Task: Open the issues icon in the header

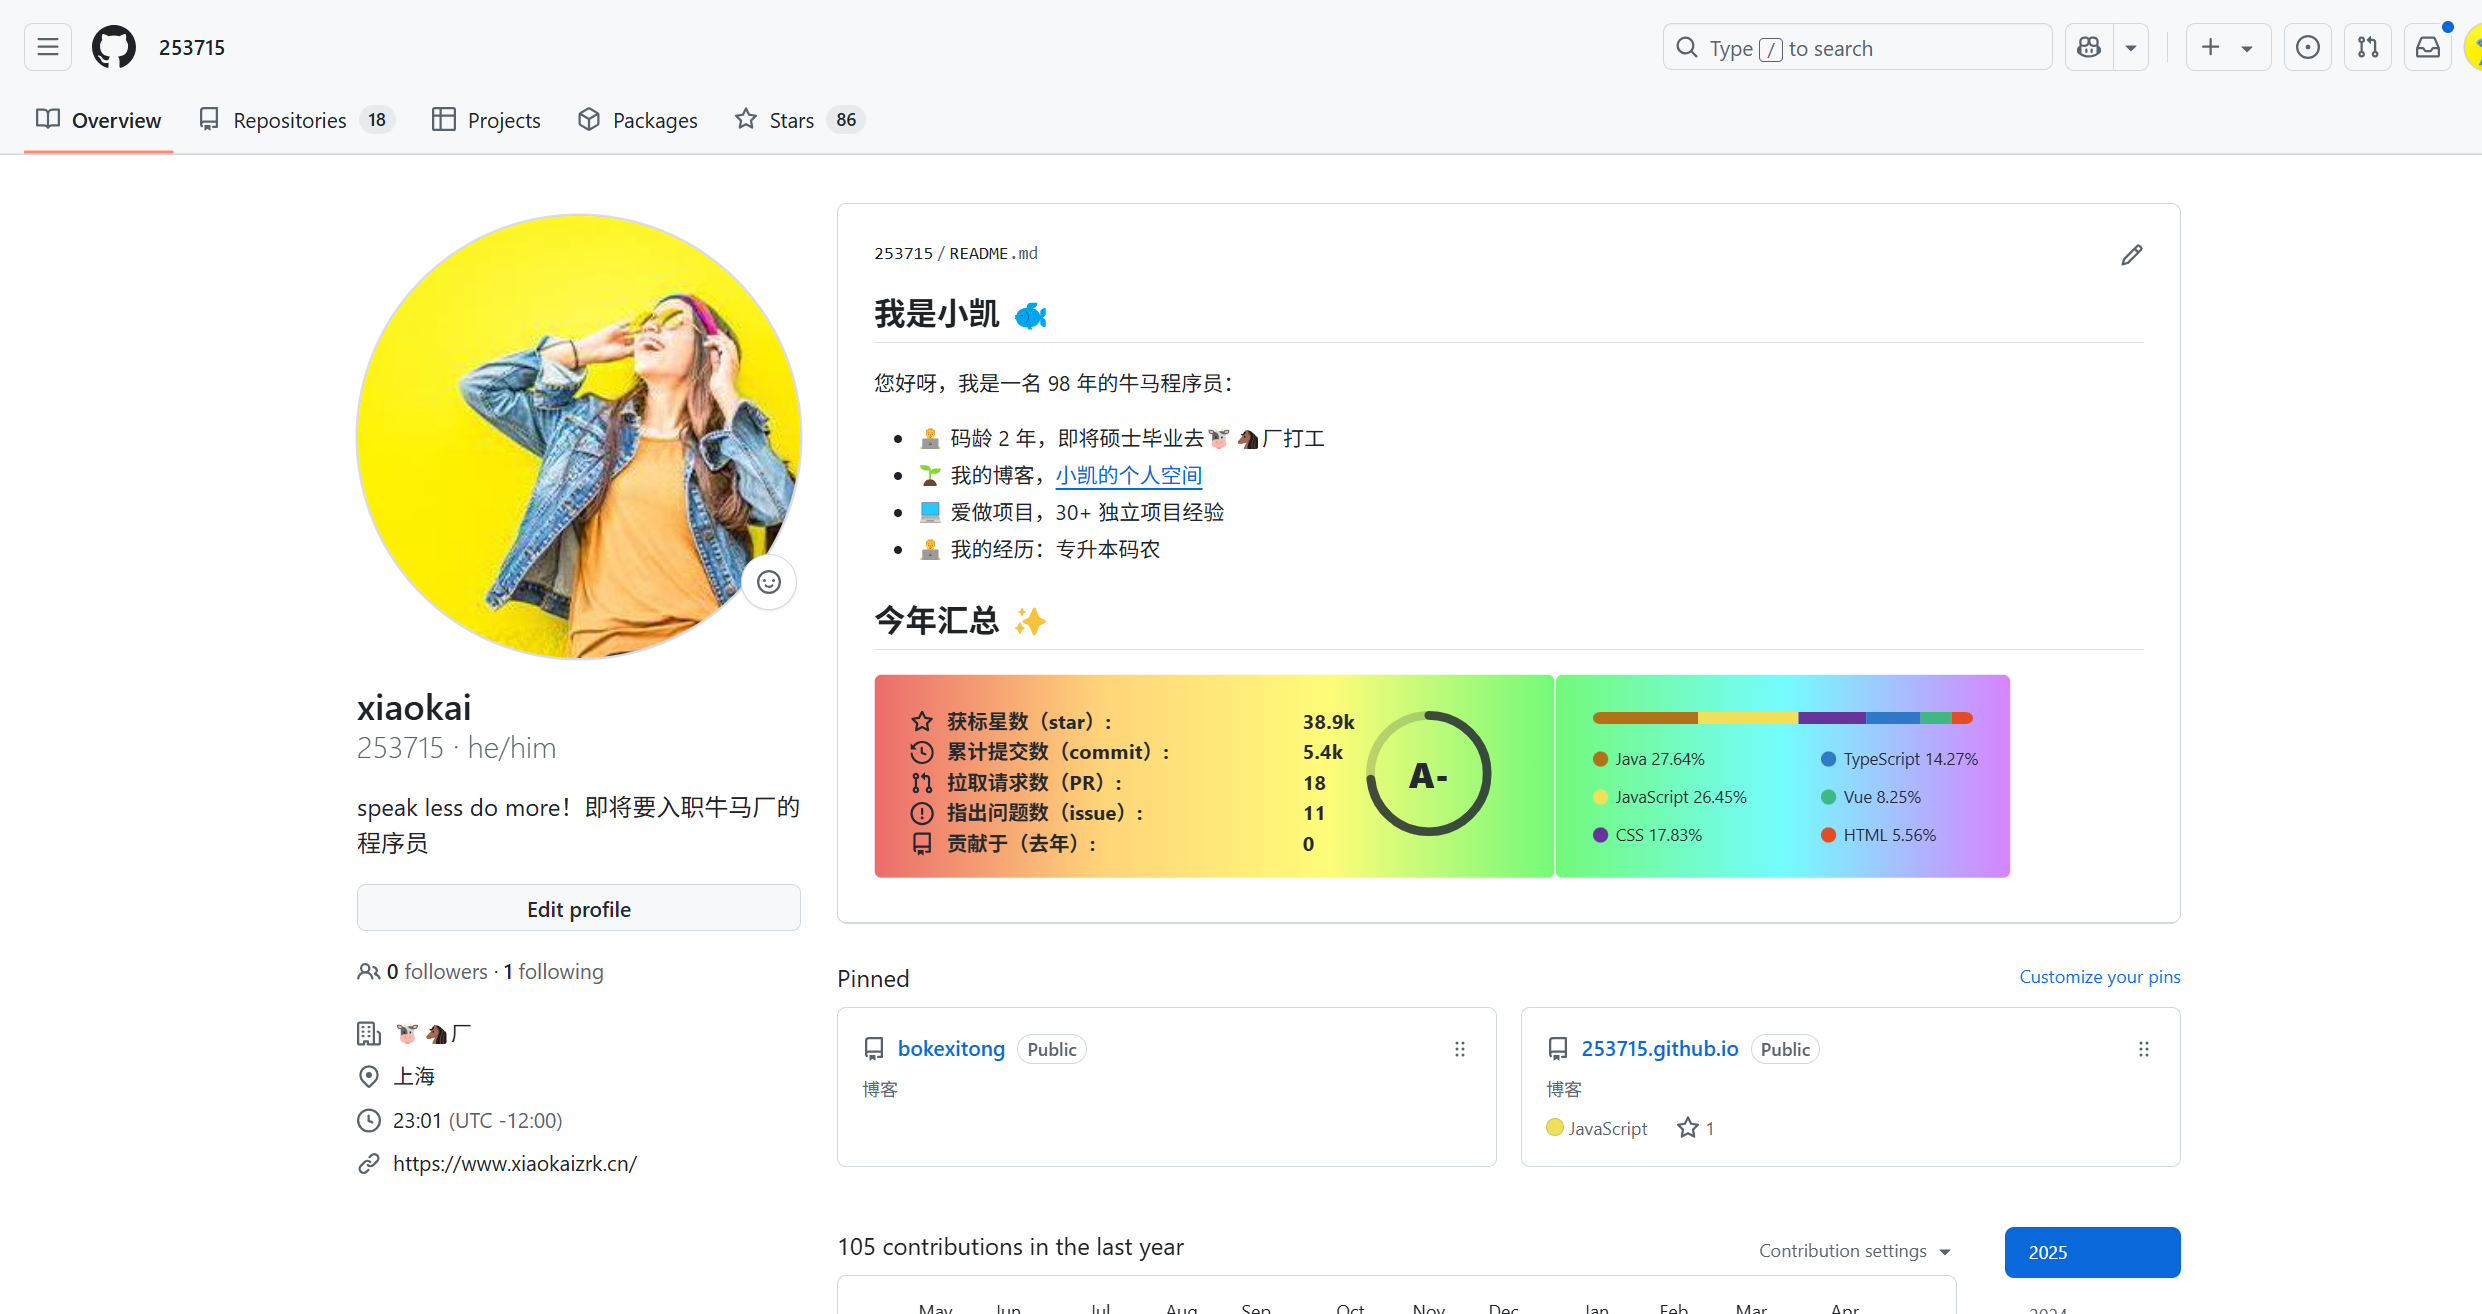Action: (2307, 47)
